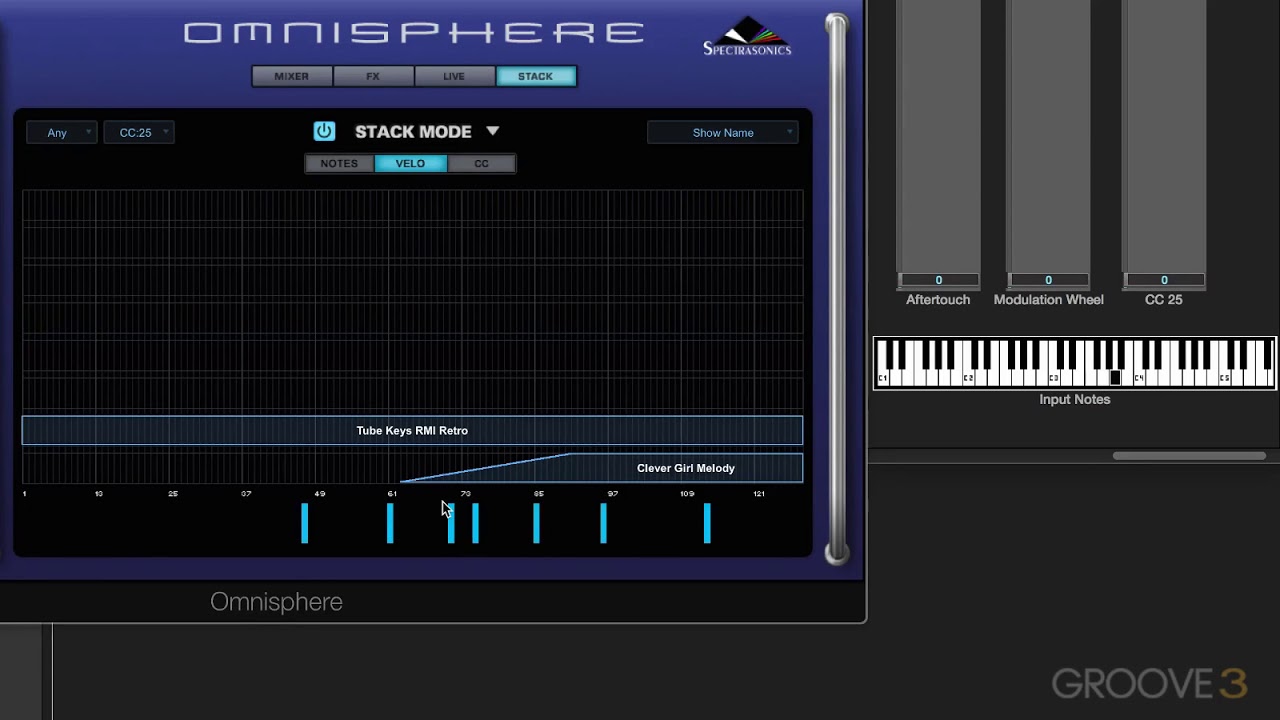
Task: Toggle the Stack Mode power button
Action: pos(324,131)
